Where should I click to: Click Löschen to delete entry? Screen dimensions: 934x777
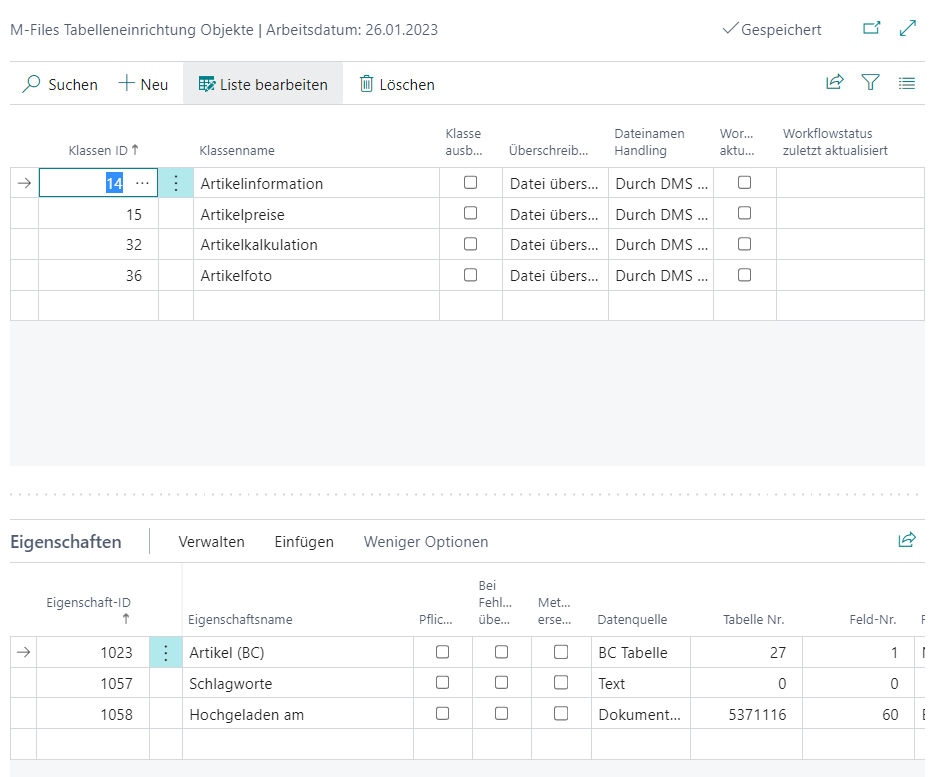tap(397, 84)
